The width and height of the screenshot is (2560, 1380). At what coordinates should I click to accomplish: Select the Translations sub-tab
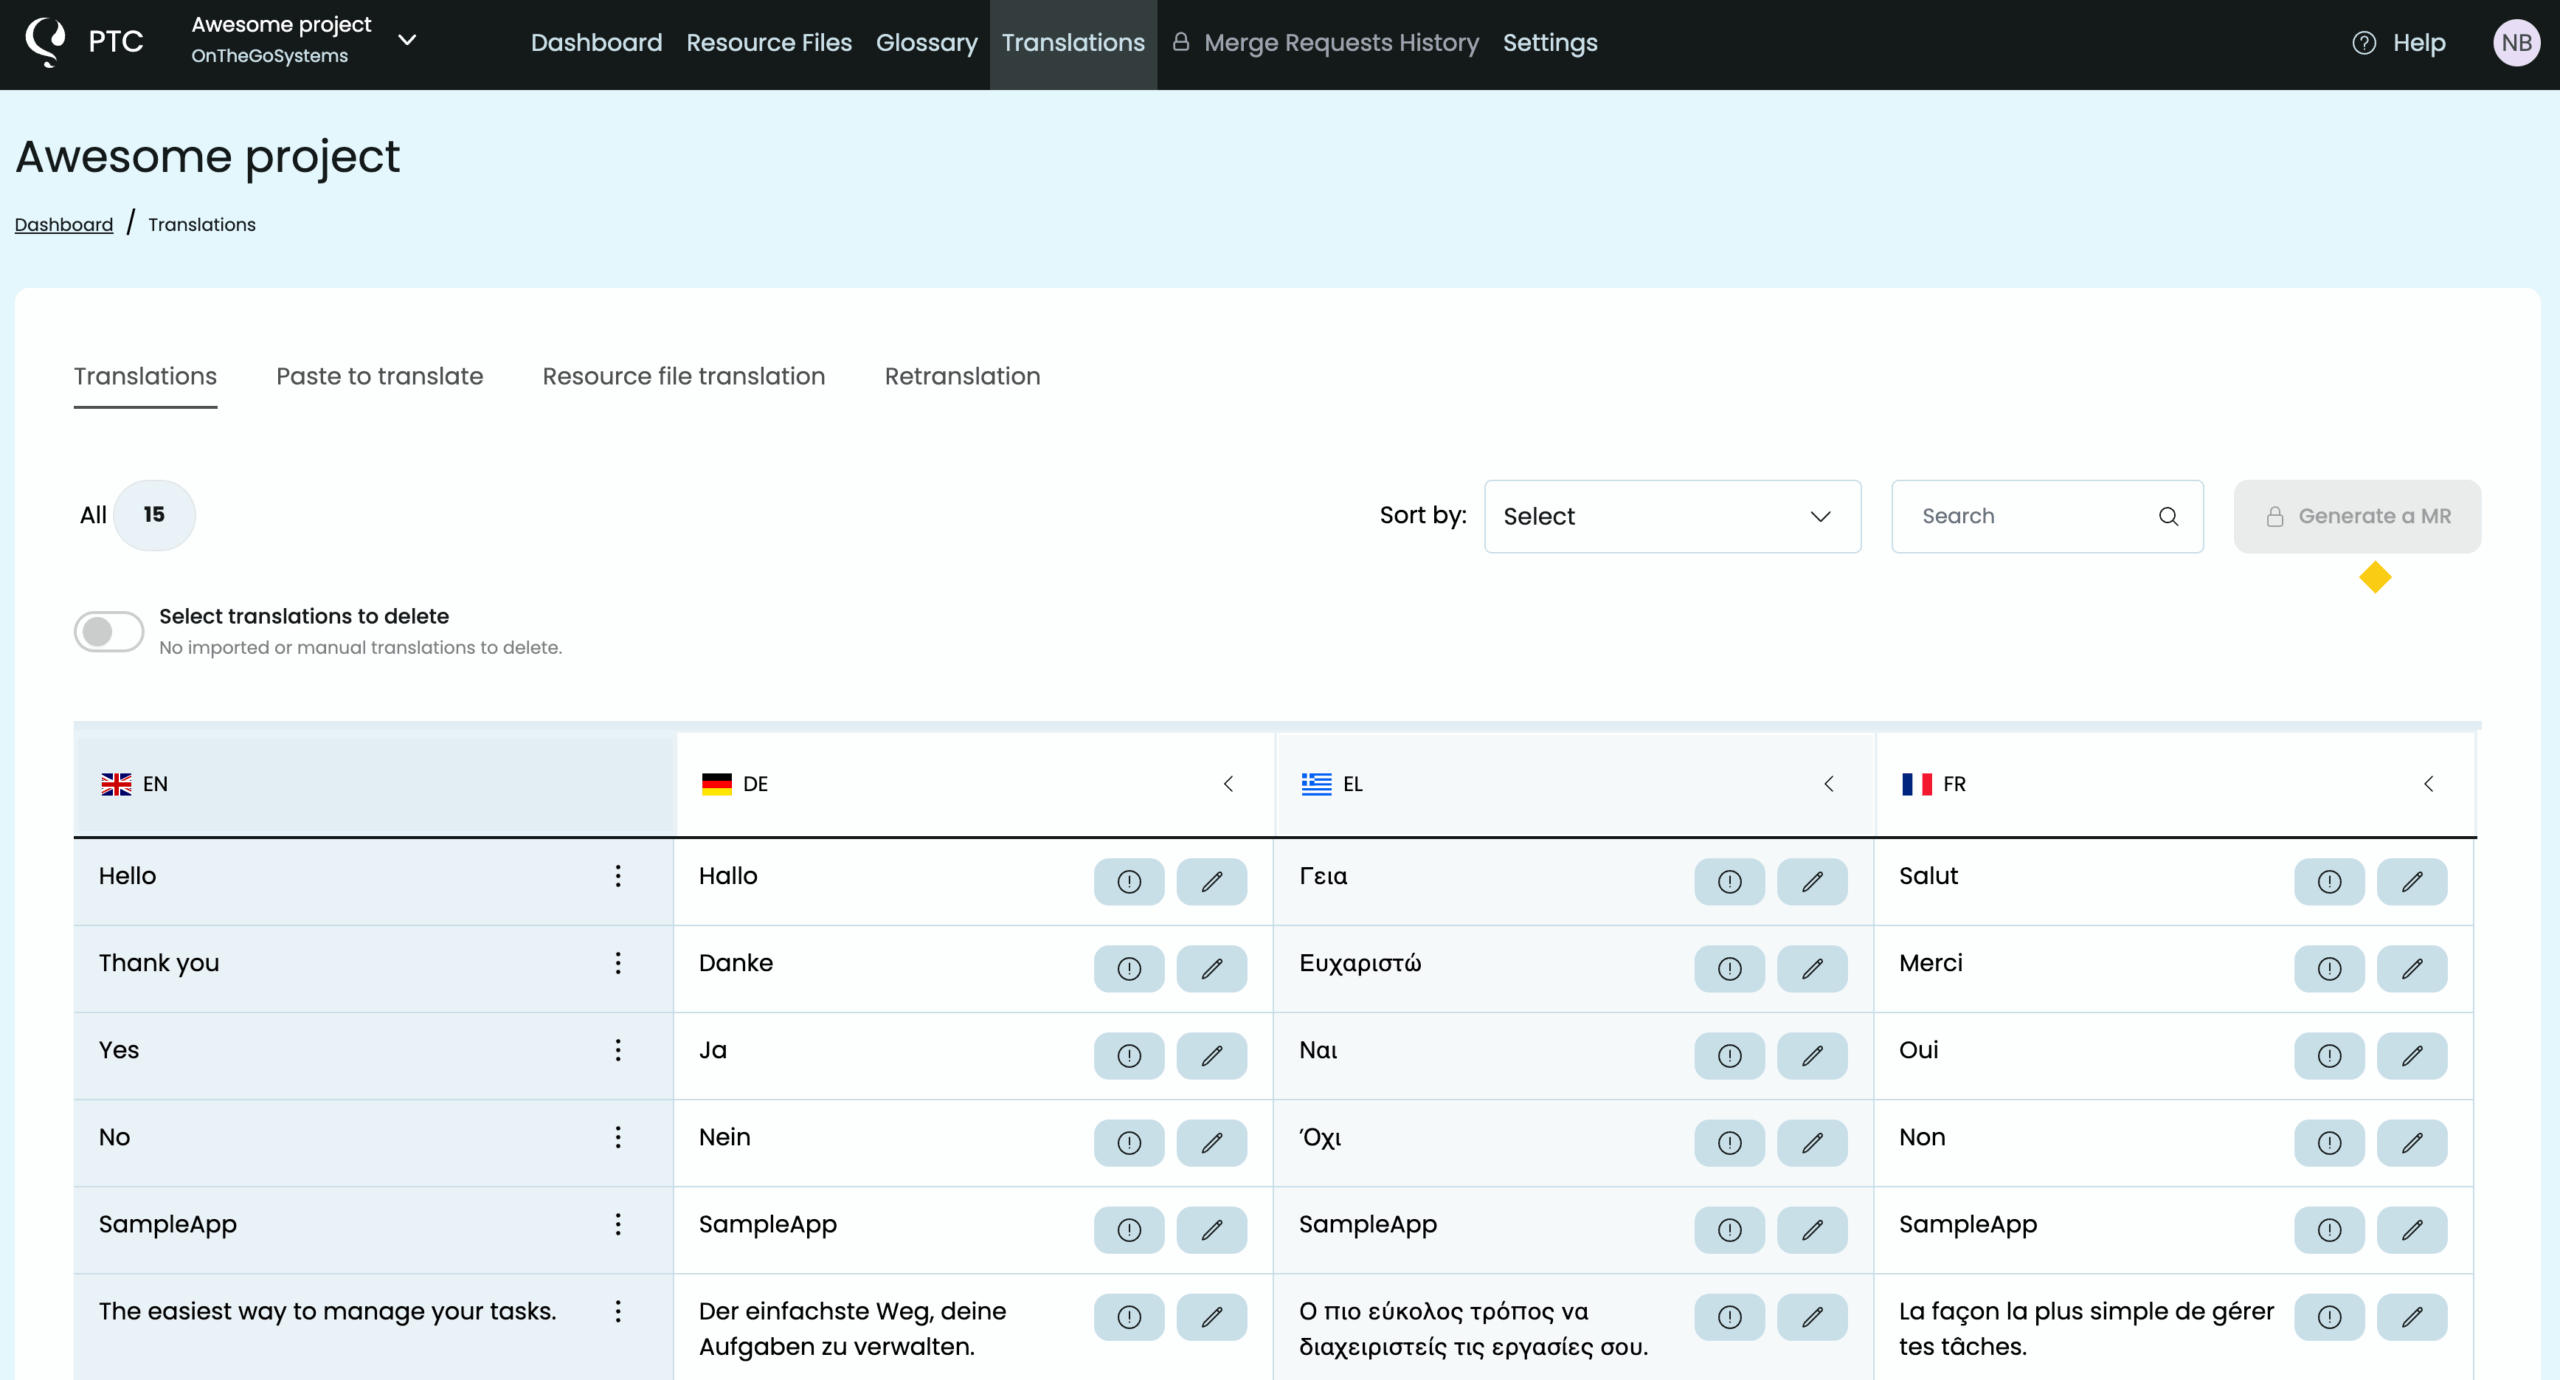tap(145, 376)
